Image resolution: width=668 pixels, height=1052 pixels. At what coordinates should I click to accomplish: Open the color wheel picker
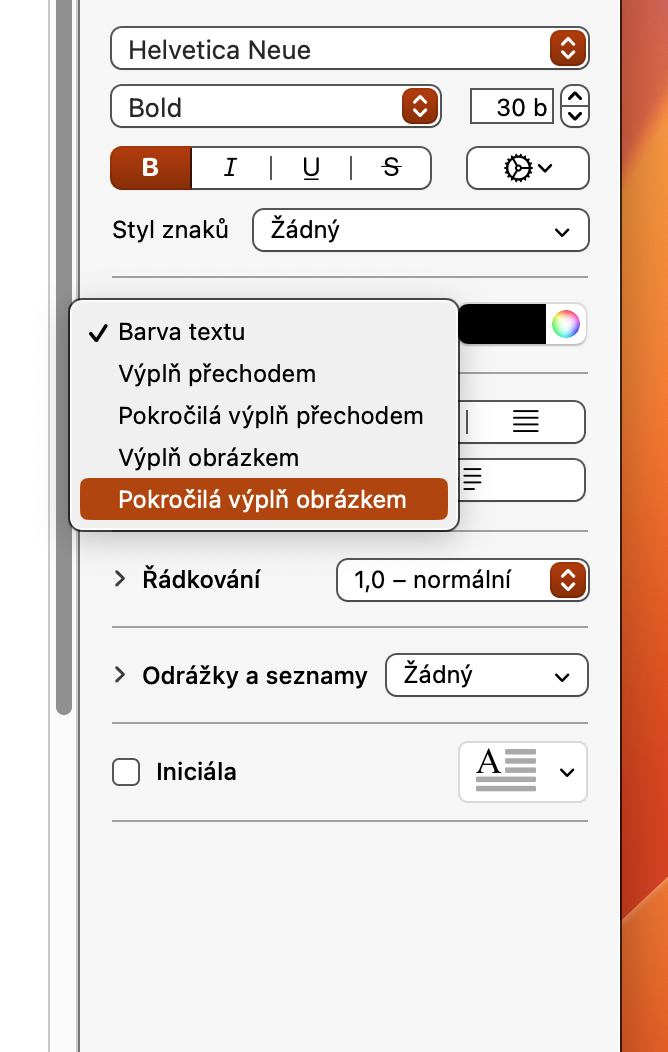566,324
